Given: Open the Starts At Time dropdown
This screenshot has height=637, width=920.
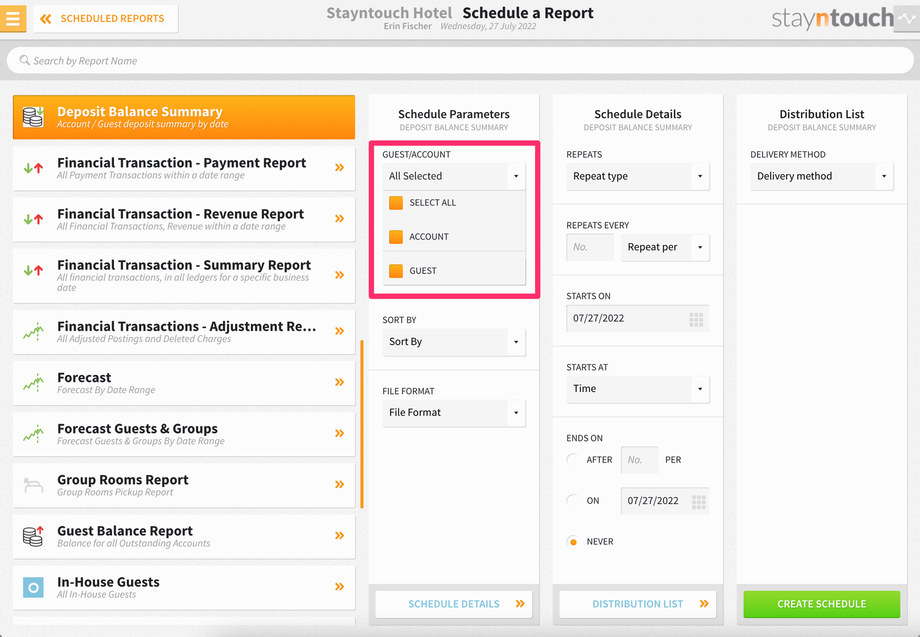Looking at the screenshot, I should [x=638, y=389].
